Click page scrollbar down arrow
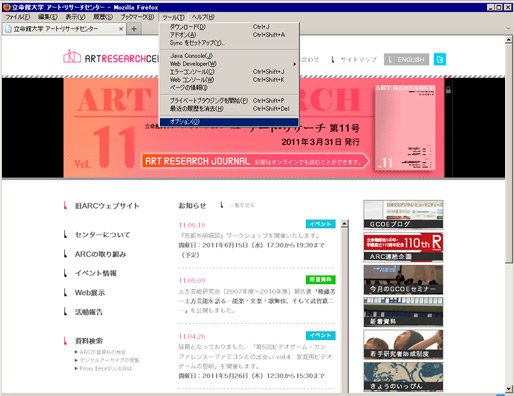This screenshot has height=396, width=514. click(x=509, y=389)
